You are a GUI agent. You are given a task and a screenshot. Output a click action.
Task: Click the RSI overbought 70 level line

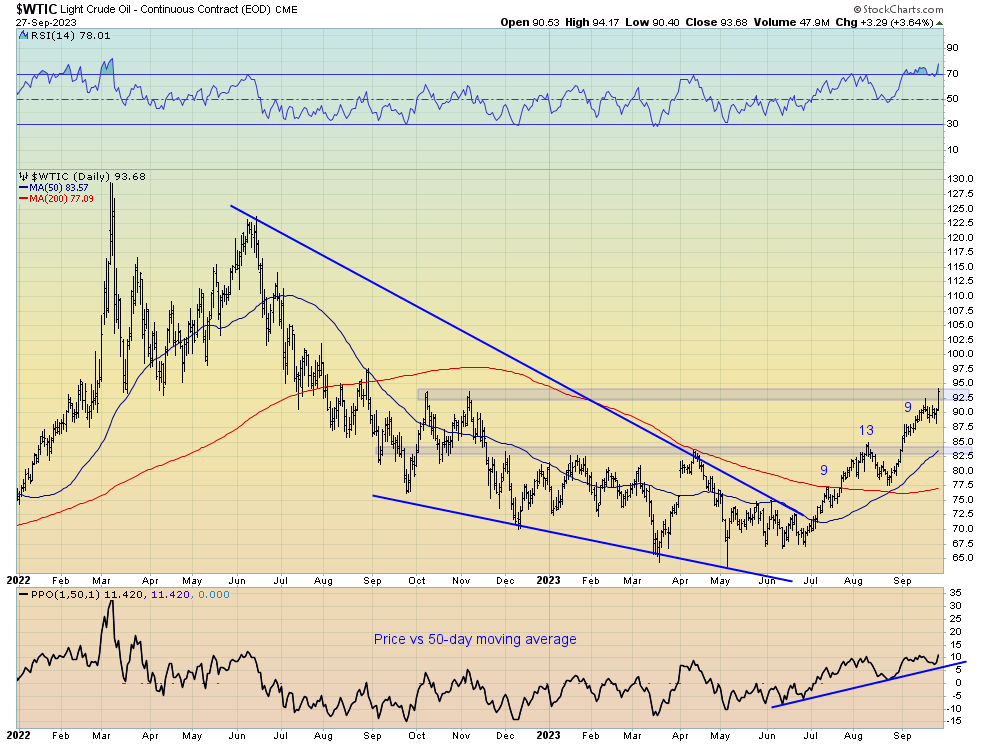pos(500,73)
